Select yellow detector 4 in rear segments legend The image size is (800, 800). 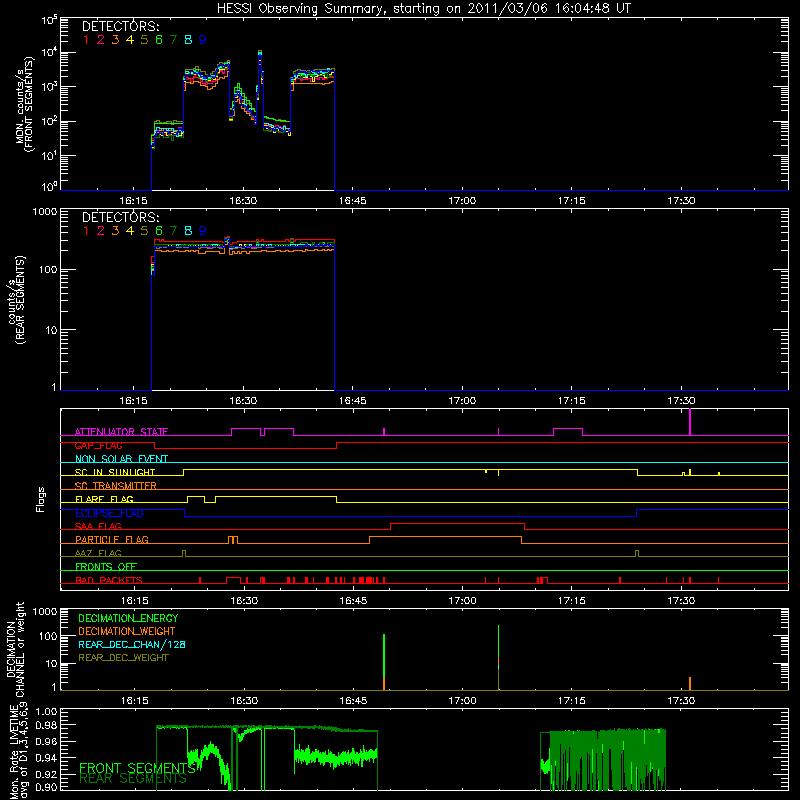coord(130,231)
